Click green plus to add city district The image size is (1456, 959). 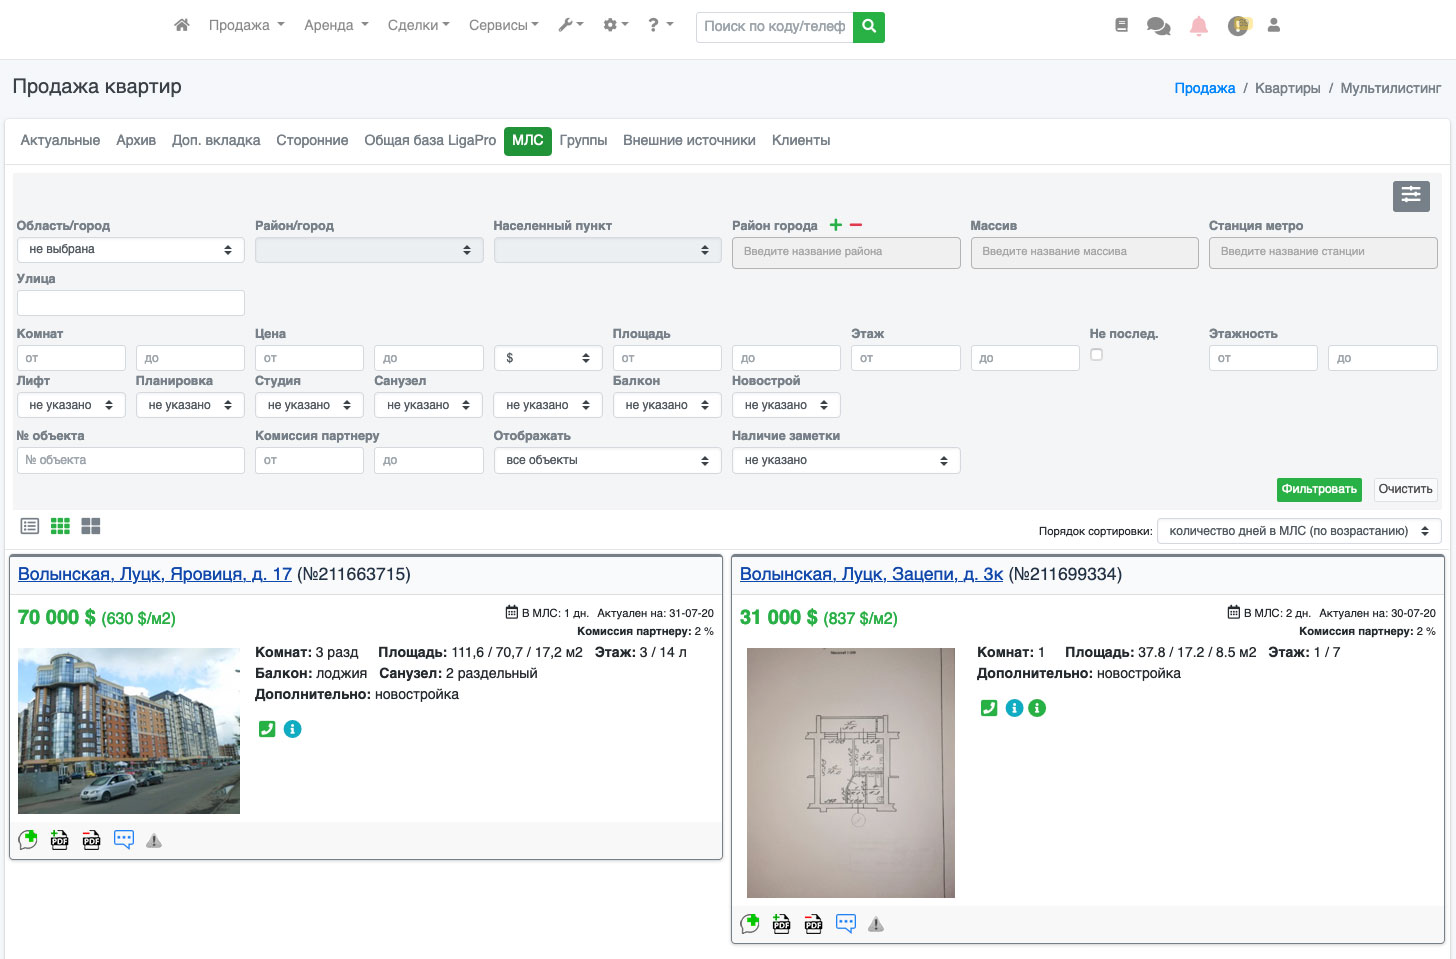pos(836,225)
